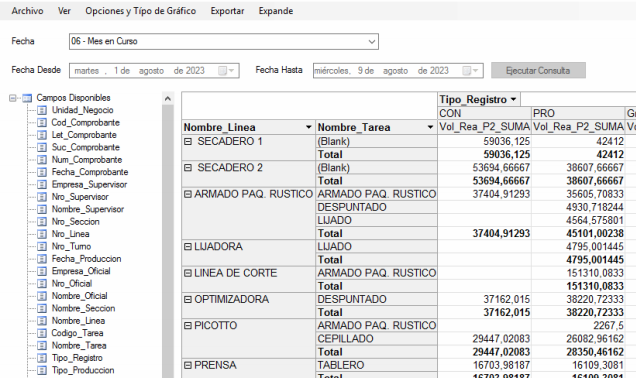
Task: Open the Nombre_Linea header filter dropdown
Action: pyautogui.click(x=308, y=127)
